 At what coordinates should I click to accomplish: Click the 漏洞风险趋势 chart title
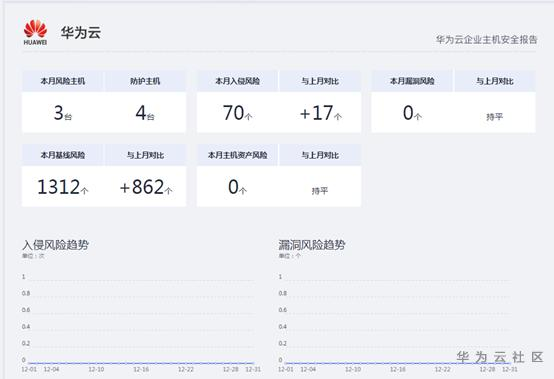[x=312, y=245]
